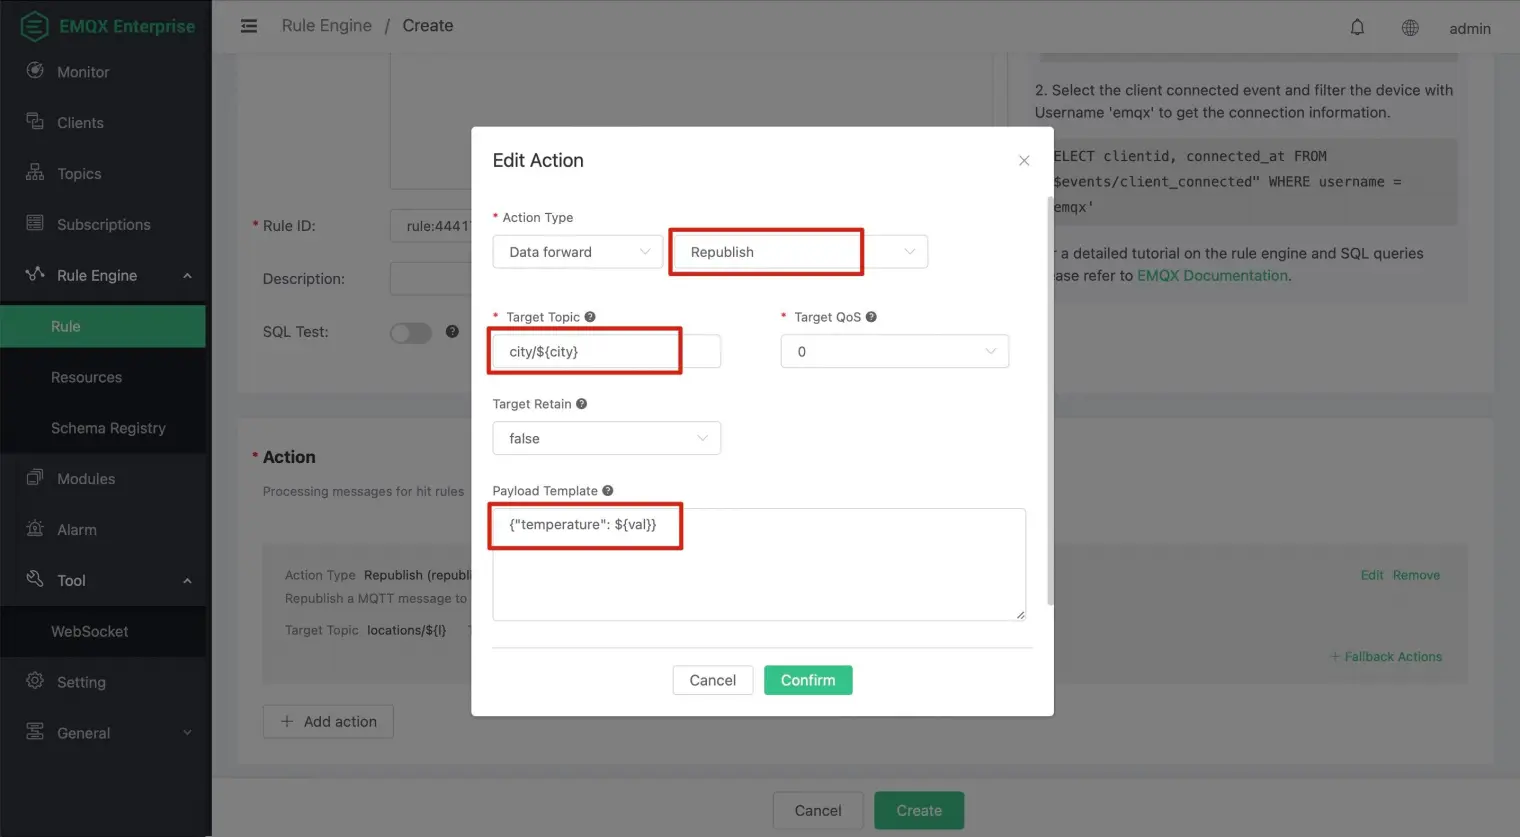Click the language globe icon

click(x=1410, y=28)
